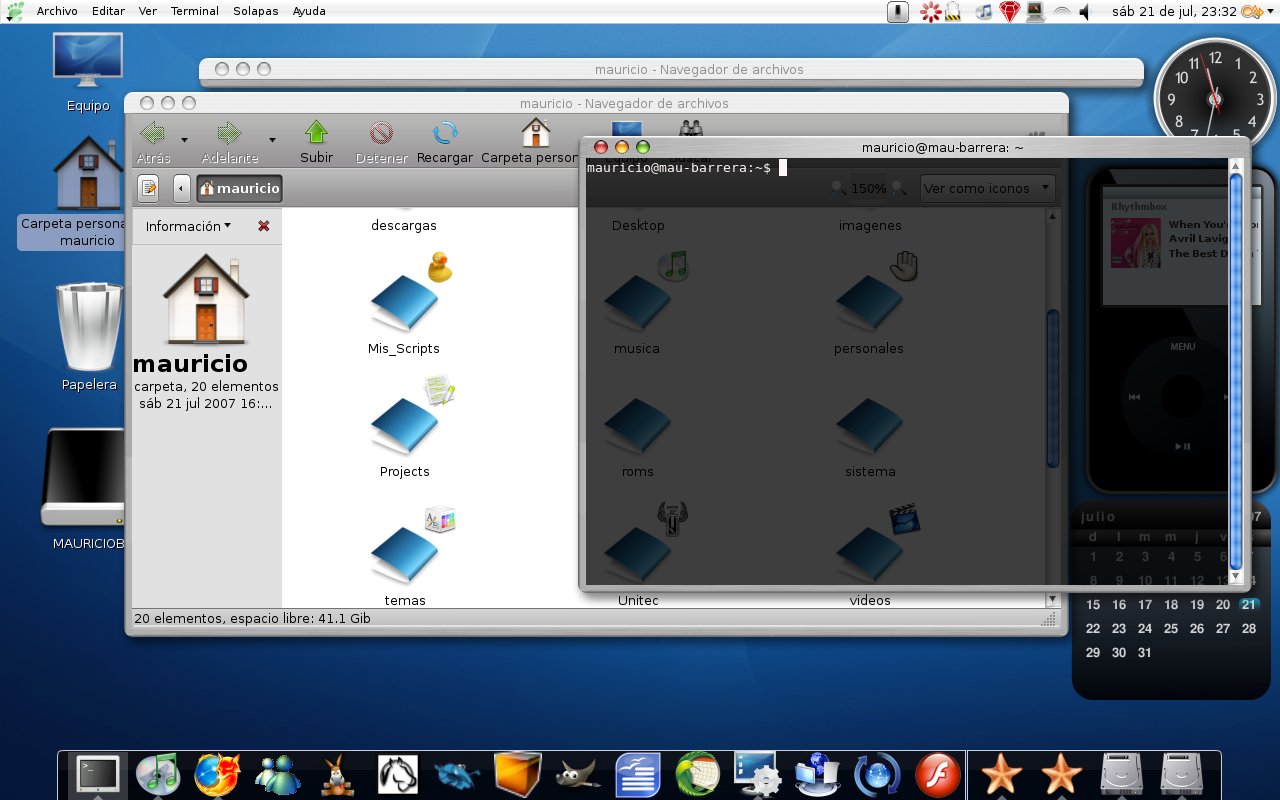Viewport: 1280px width, 800px height.
Task: Open the Projects folder
Action: coord(405,427)
